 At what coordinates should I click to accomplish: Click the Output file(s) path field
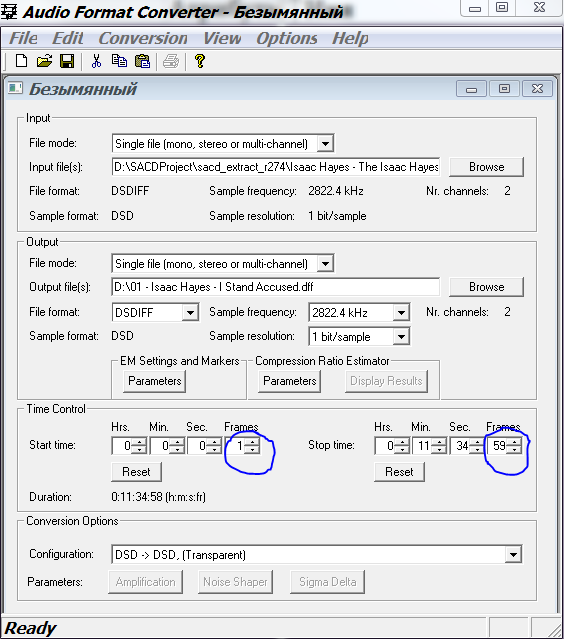pyautogui.click(x=276, y=287)
